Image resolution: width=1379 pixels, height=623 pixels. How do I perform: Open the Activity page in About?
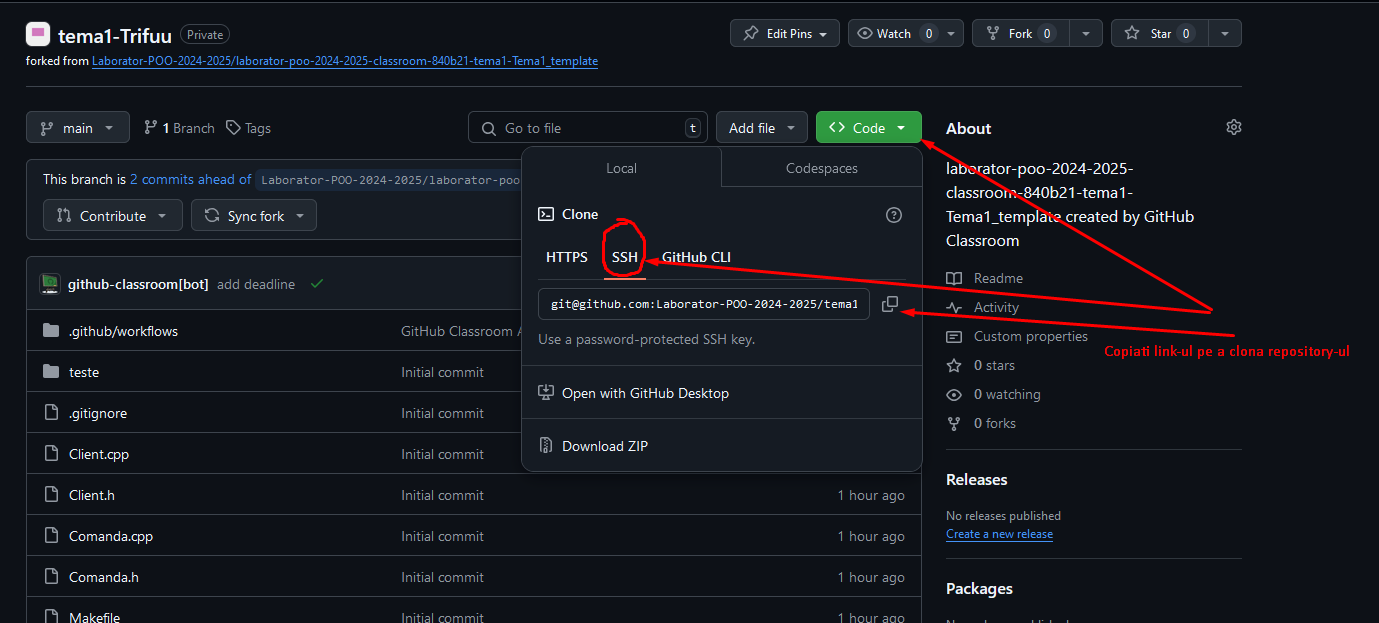pyautogui.click(x=995, y=307)
